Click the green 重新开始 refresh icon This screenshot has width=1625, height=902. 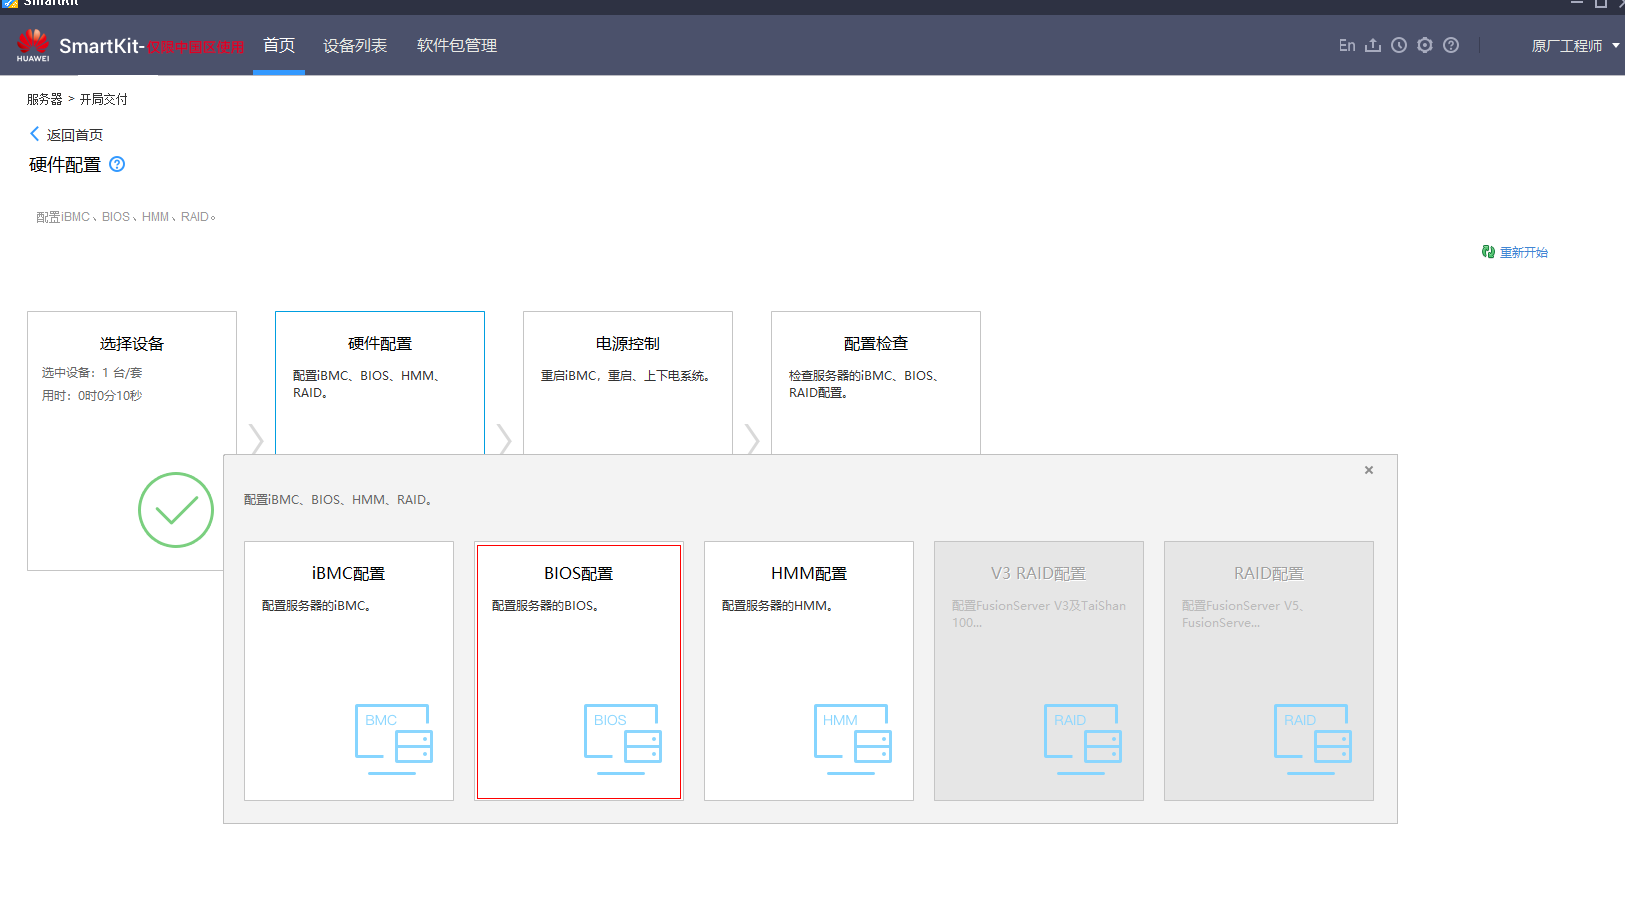pyautogui.click(x=1488, y=252)
